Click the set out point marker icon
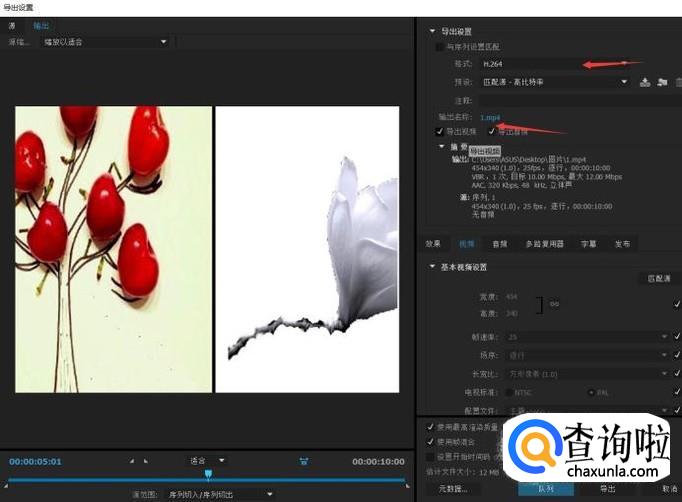Viewport: 682px width, 502px height. 146,461
